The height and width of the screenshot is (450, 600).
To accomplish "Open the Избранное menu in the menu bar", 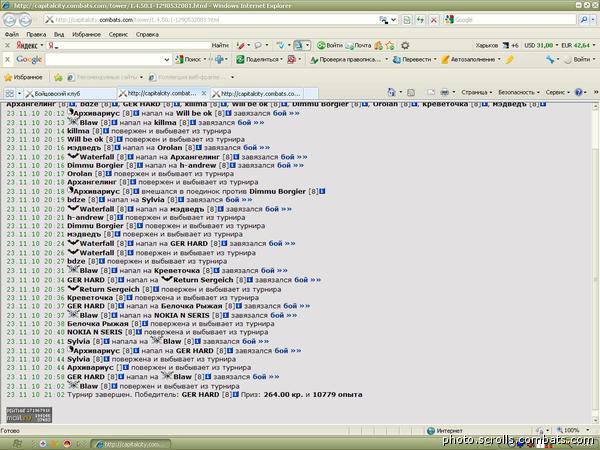I will (86, 34).
